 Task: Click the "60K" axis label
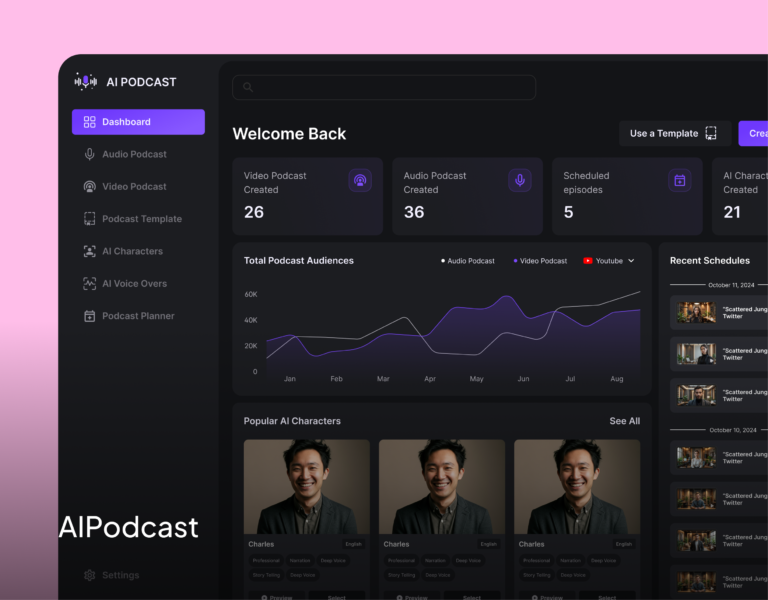pos(251,294)
